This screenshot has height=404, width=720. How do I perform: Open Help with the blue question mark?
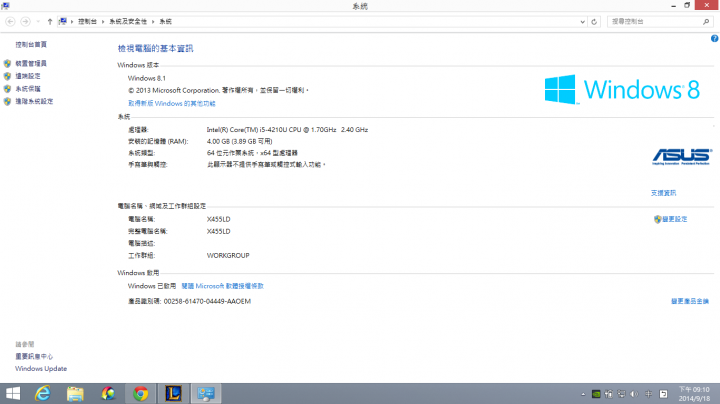pos(714,39)
